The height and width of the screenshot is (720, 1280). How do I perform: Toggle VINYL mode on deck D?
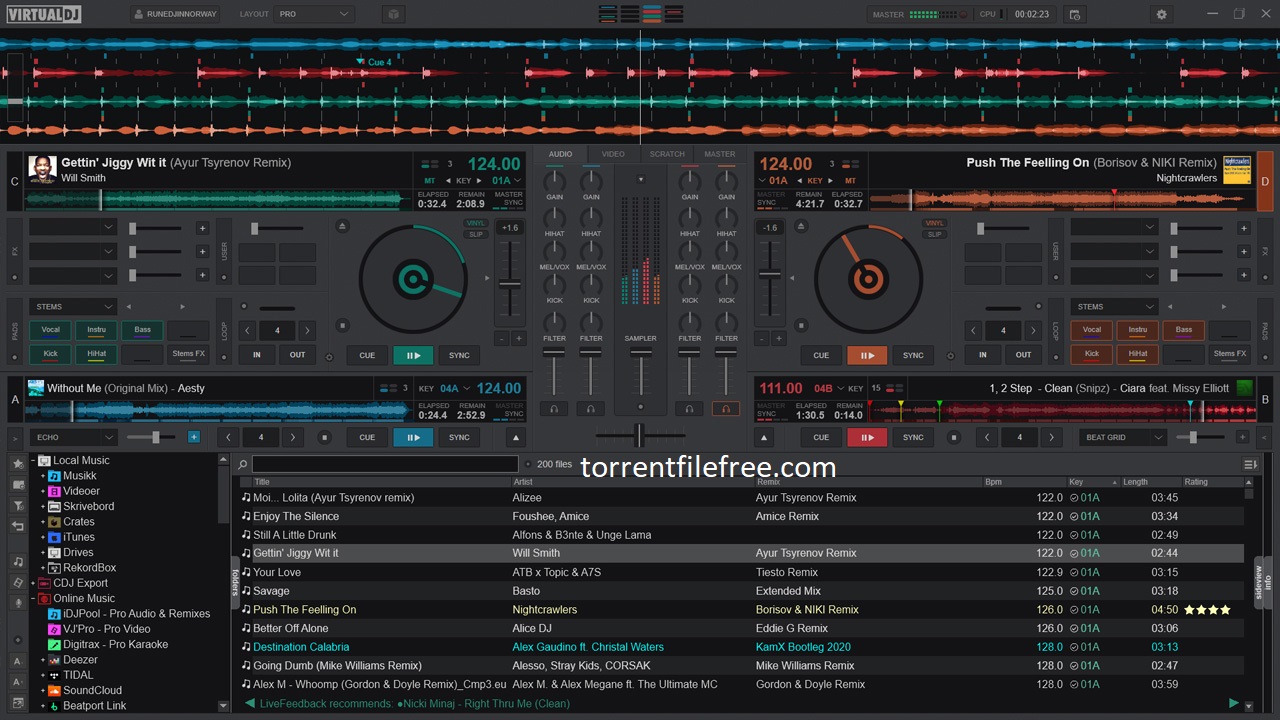click(x=934, y=223)
